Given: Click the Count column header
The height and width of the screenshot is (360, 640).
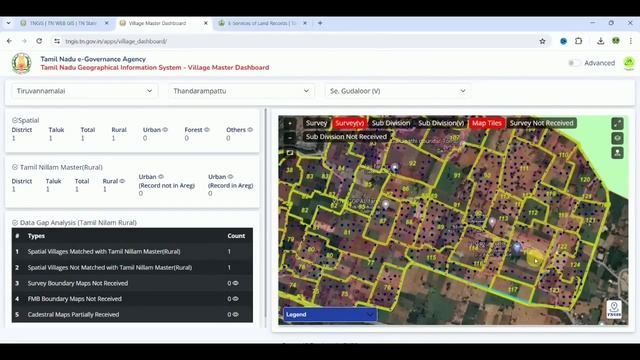Looking at the screenshot, I should pos(236,236).
